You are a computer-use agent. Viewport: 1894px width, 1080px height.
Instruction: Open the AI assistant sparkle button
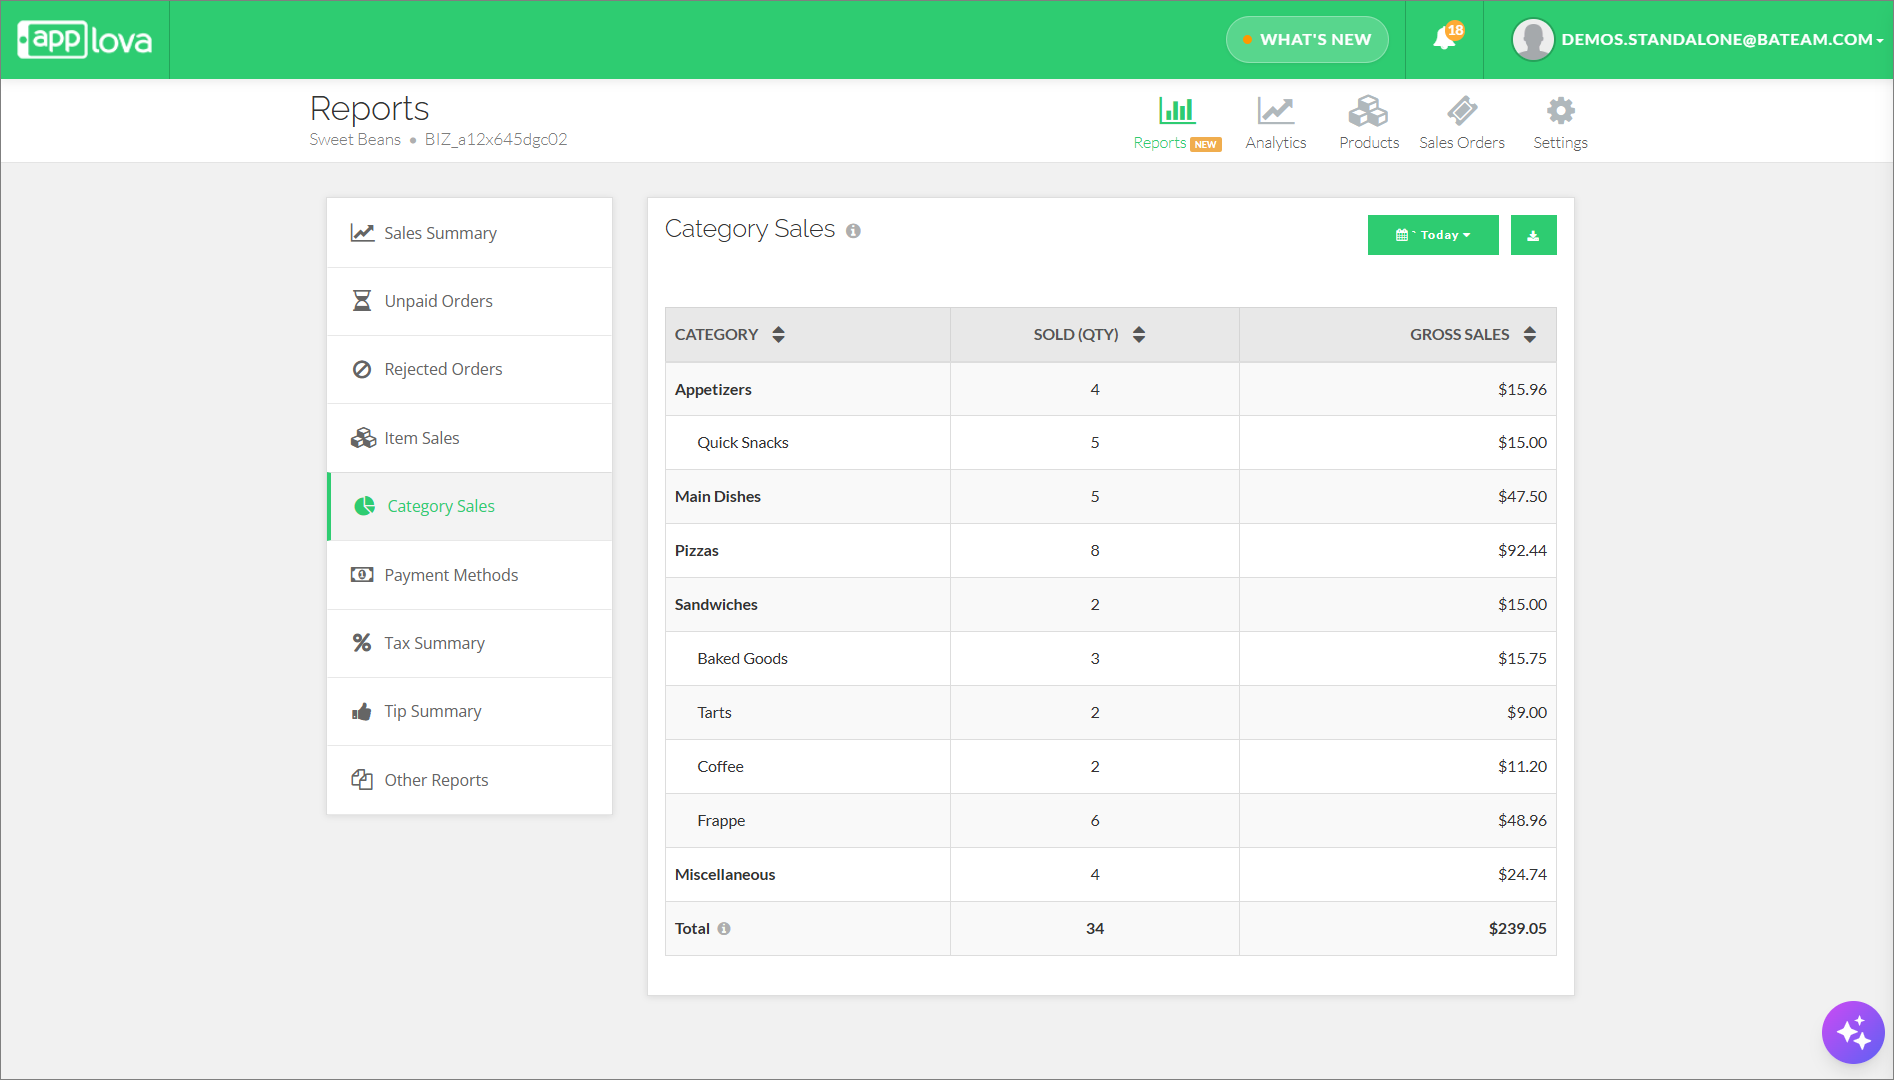click(x=1852, y=1032)
